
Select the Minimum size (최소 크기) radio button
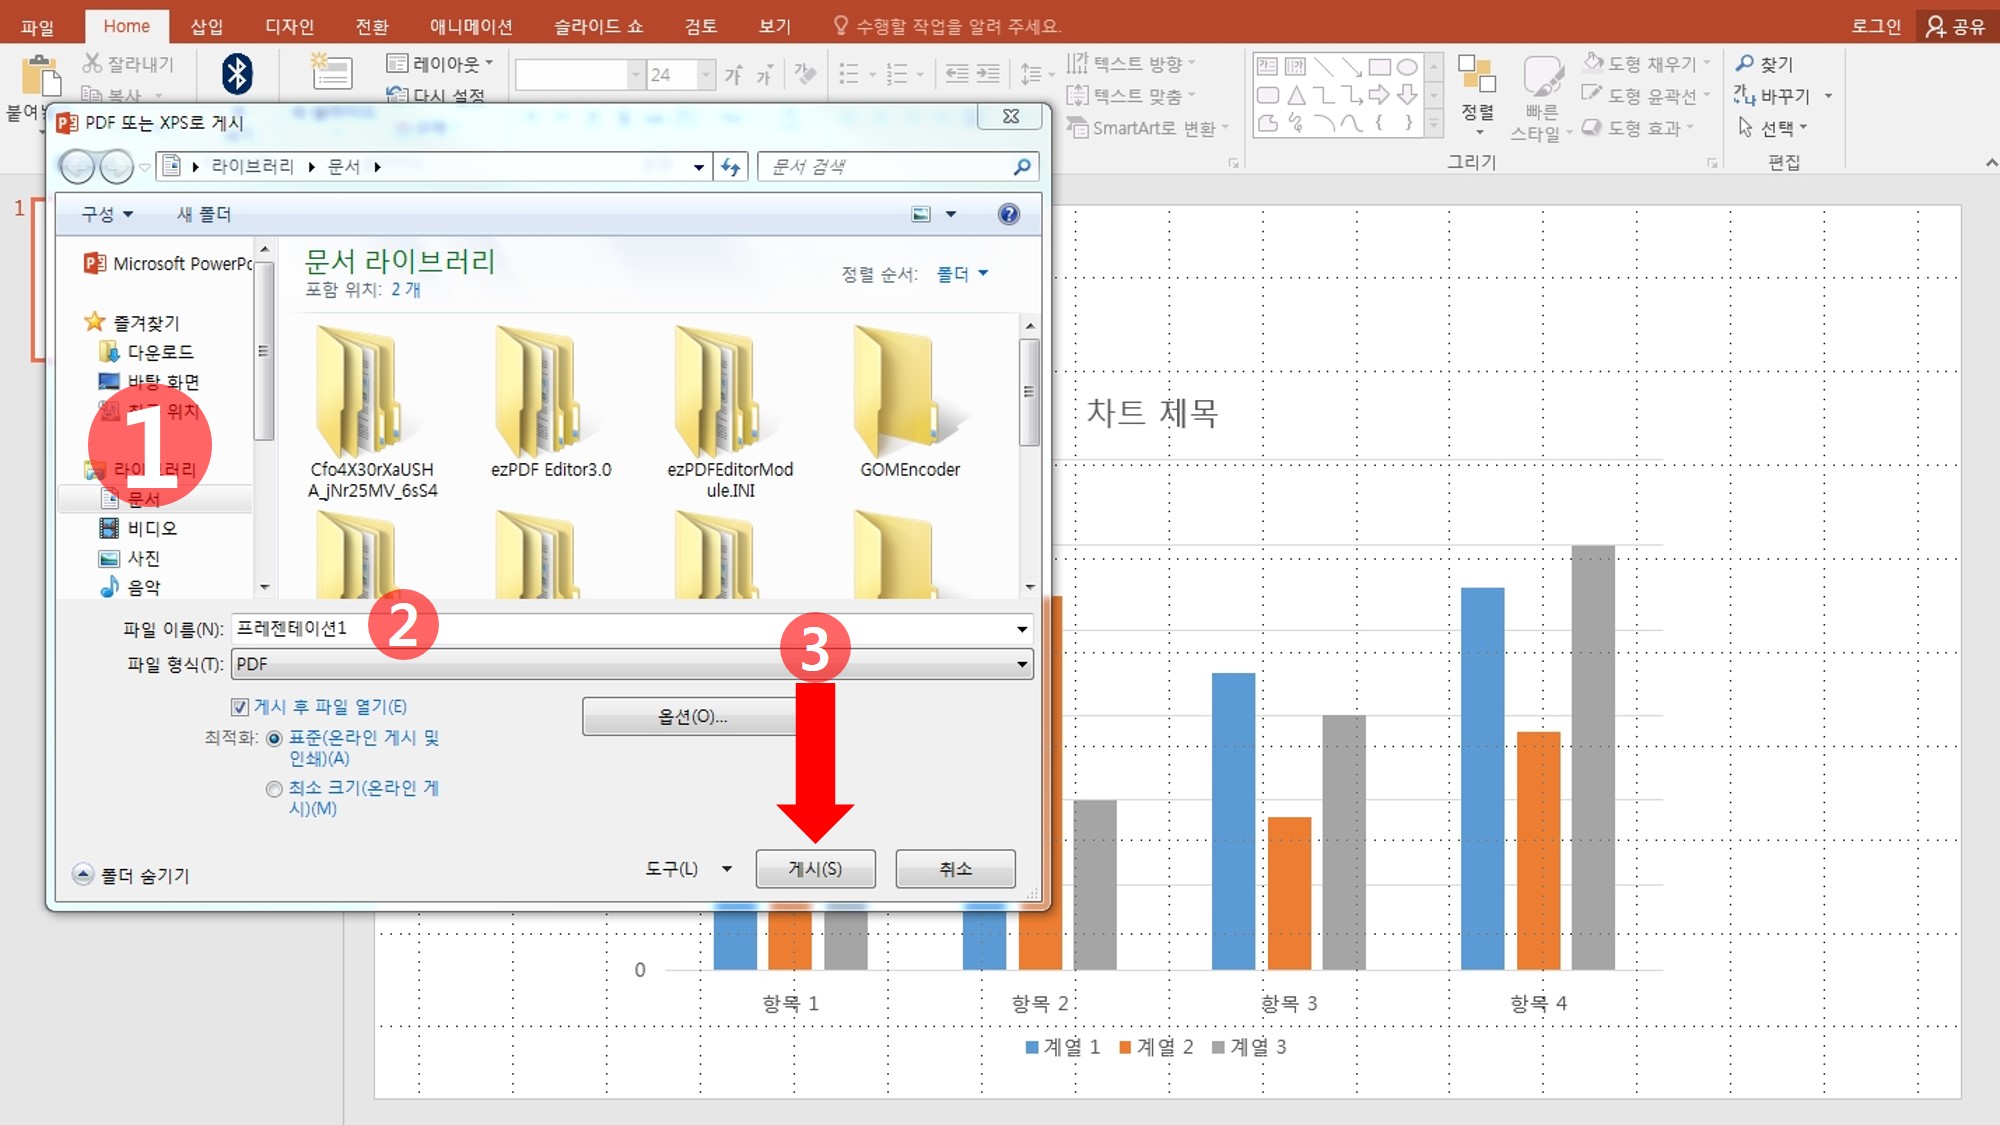pyautogui.click(x=274, y=789)
